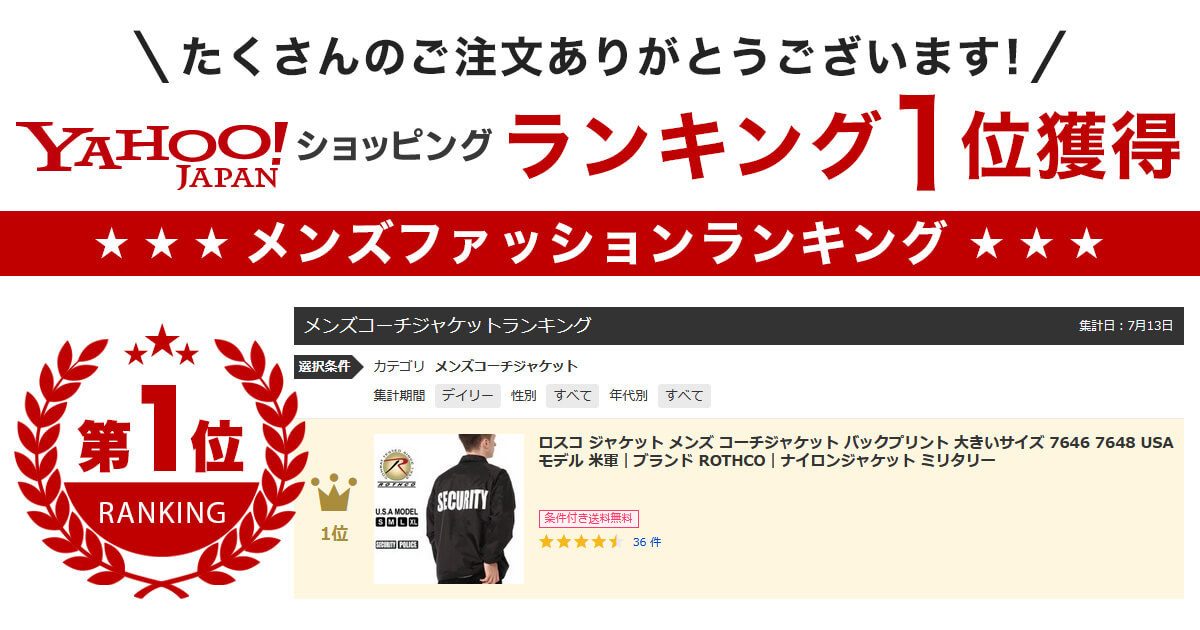Select the 性別 すべて filter
This screenshot has width=1200, height=630.
(572, 395)
